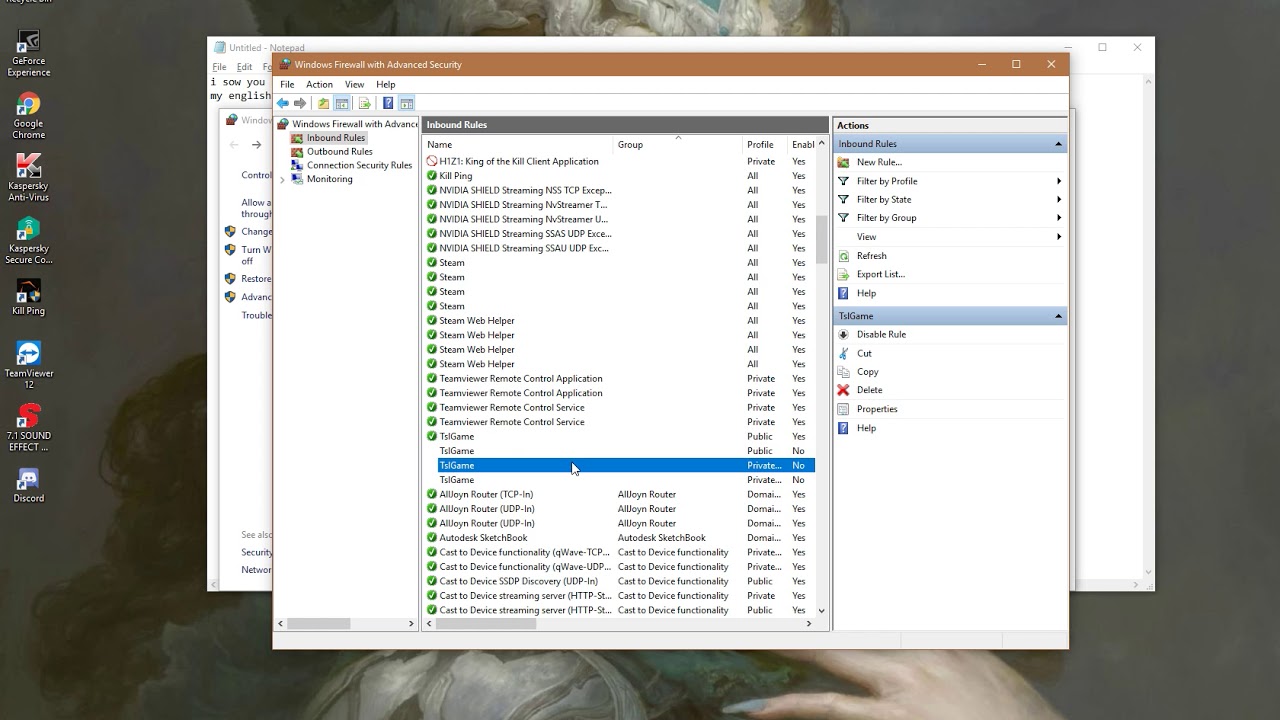
Task: Click the Export List icon in Actions pane
Action: [843, 274]
